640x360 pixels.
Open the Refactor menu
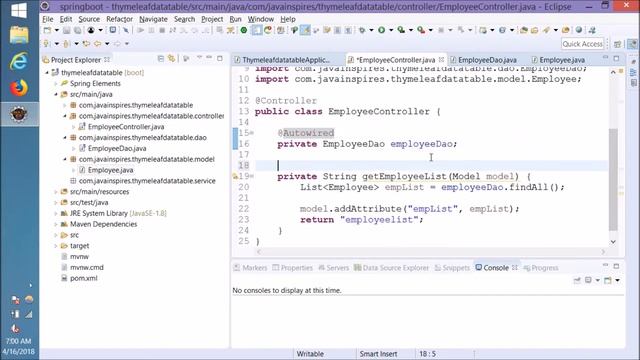(119, 19)
